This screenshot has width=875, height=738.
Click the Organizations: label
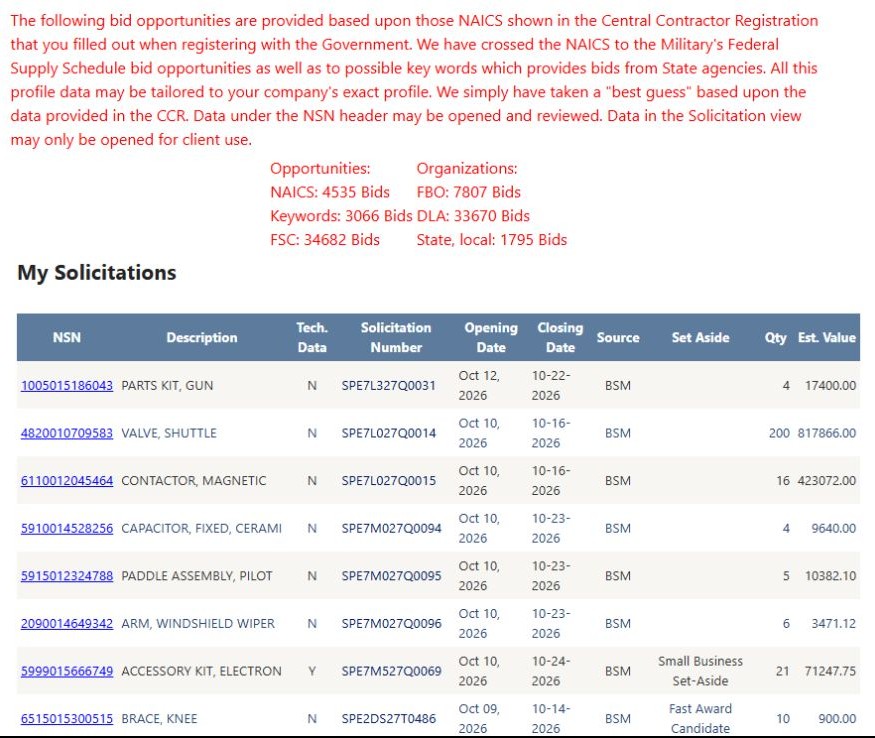pyautogui.click(x=467, y=169)
